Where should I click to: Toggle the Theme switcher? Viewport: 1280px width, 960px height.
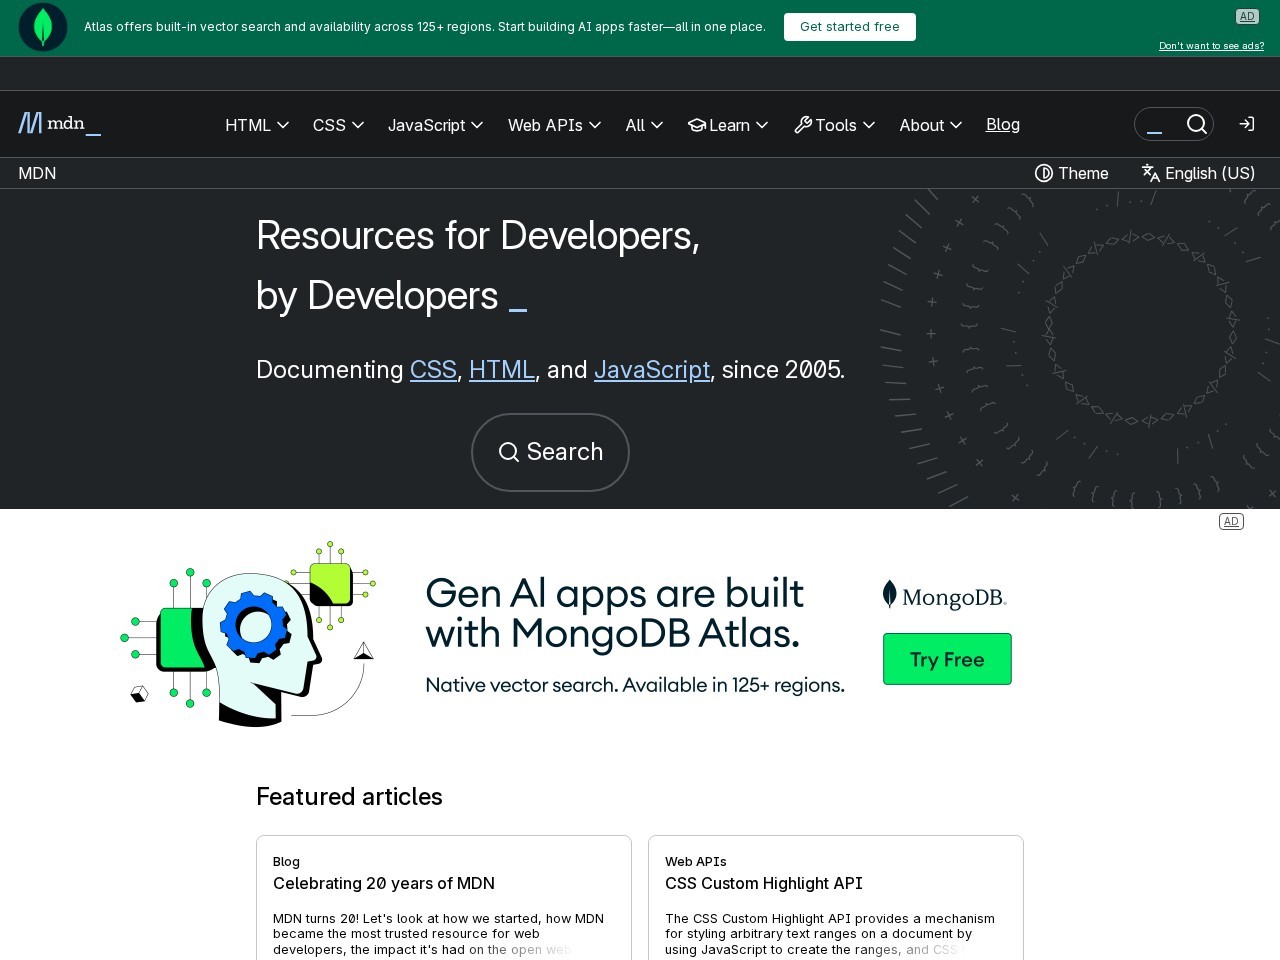point(1071,173)
